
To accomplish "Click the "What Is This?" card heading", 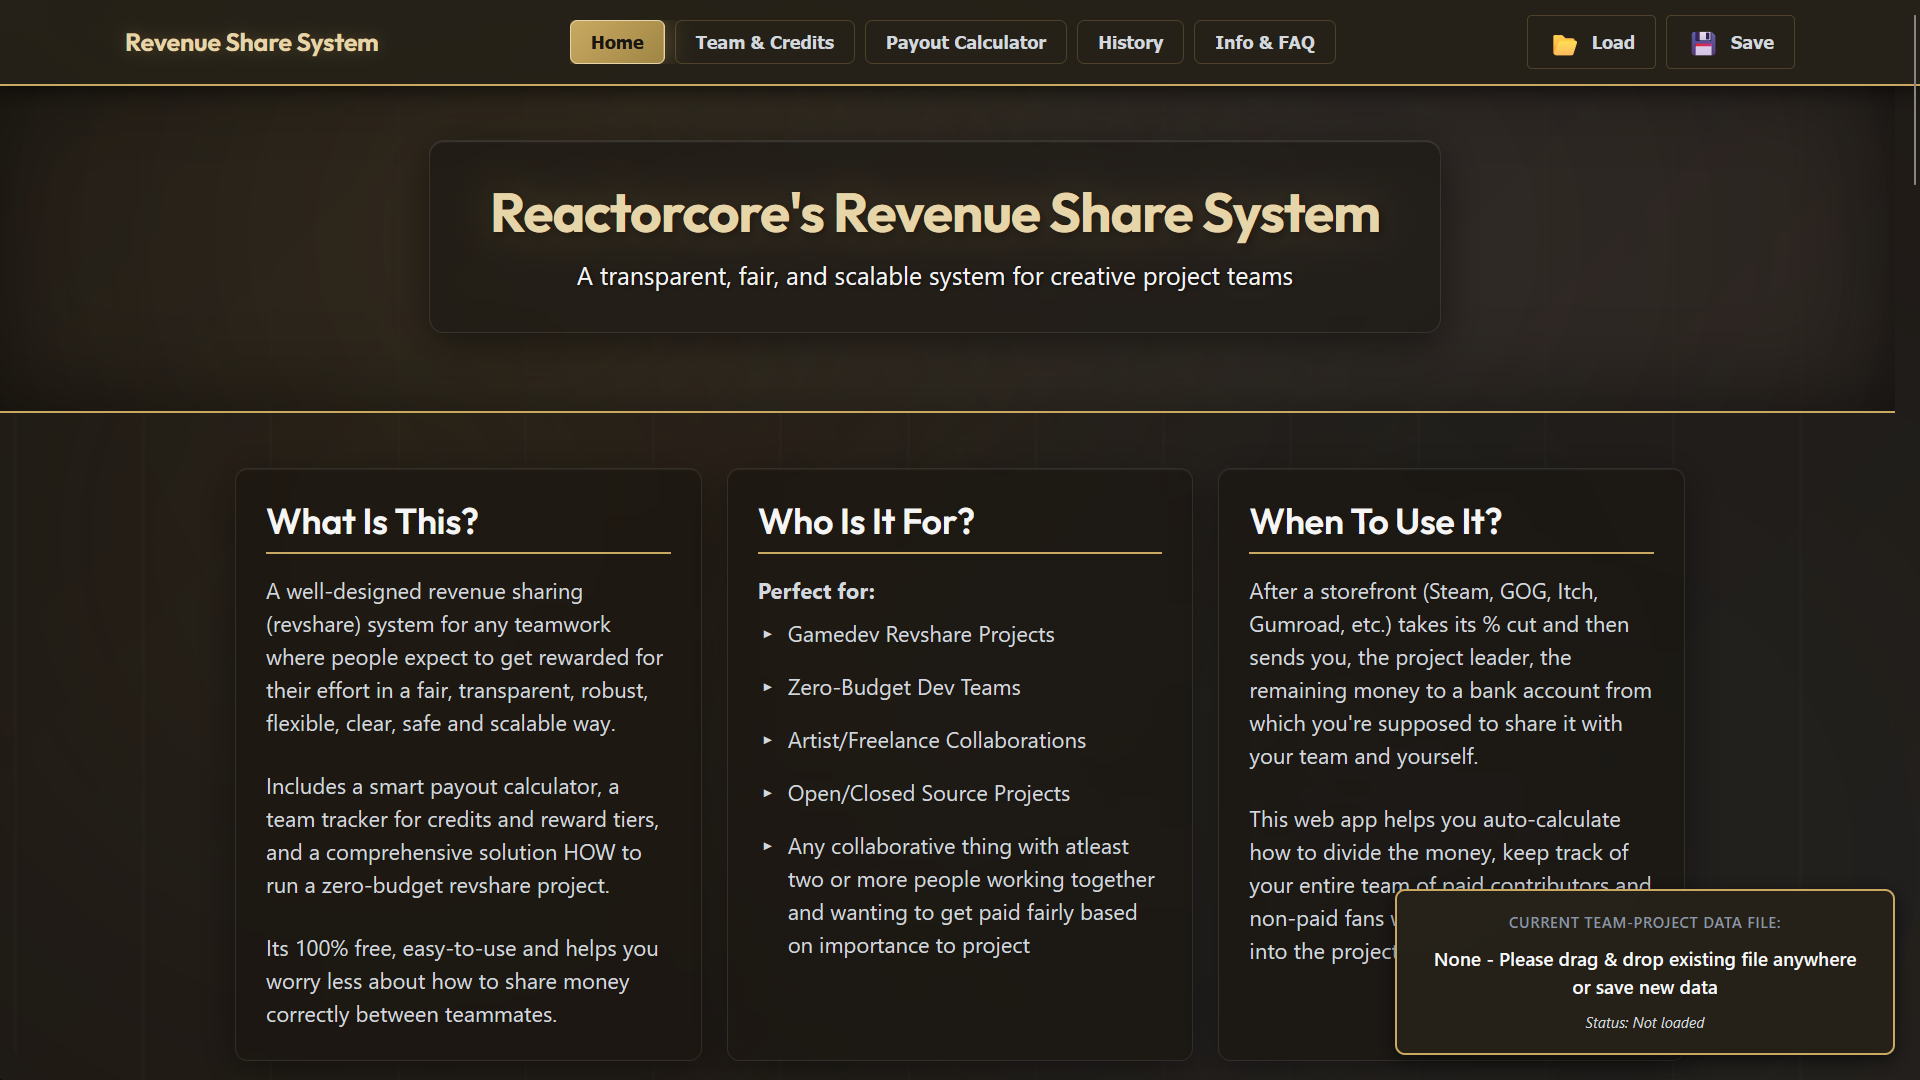I will coord(372,521).
